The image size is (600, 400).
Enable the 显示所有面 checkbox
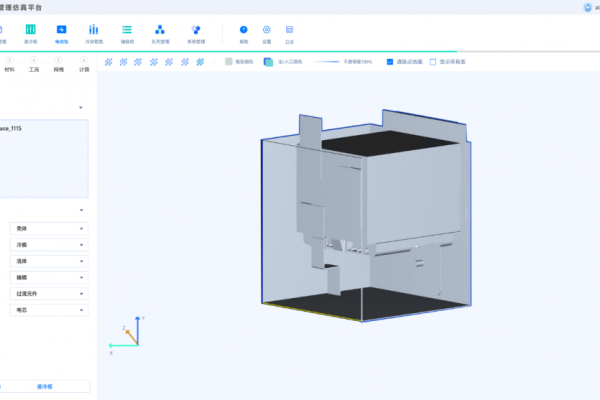click(433, 62)
